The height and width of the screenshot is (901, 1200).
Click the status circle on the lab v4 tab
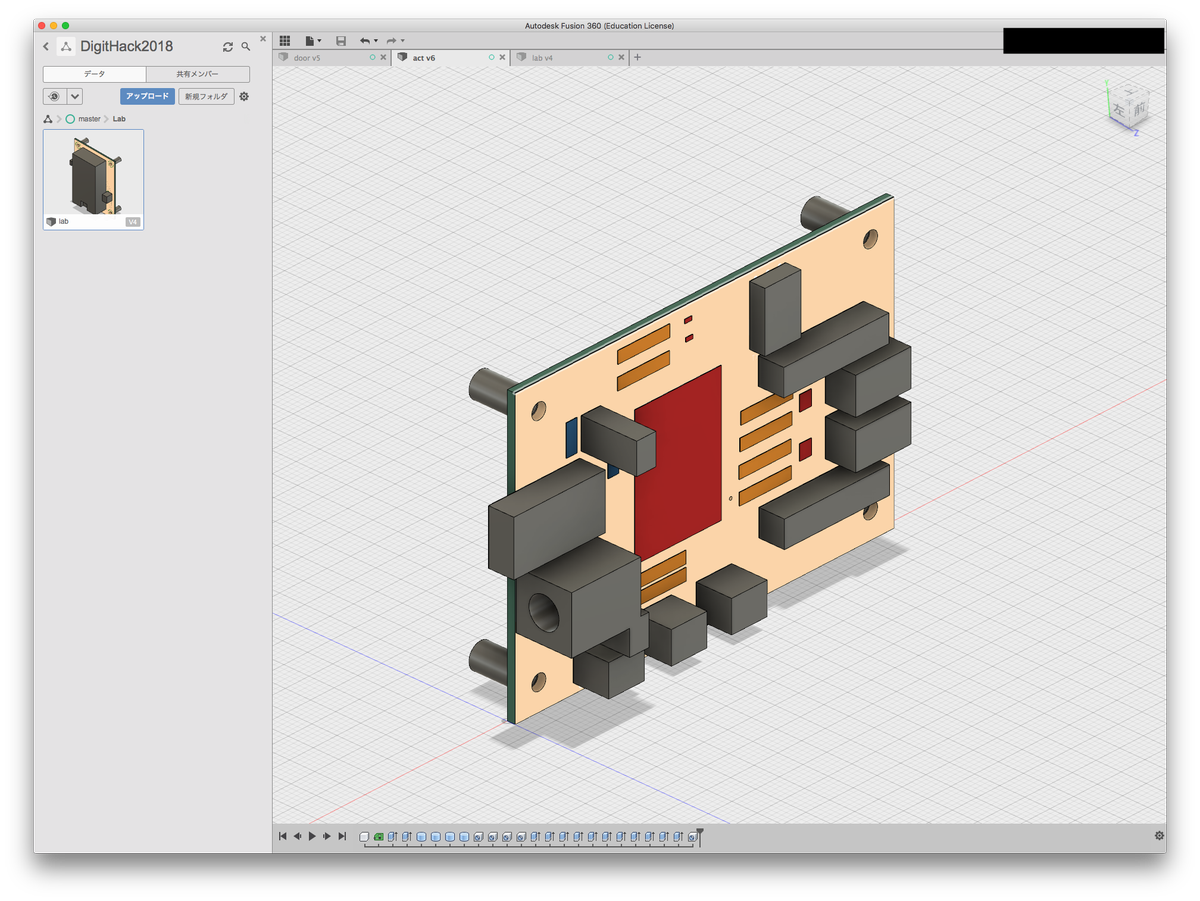point(609,57)
